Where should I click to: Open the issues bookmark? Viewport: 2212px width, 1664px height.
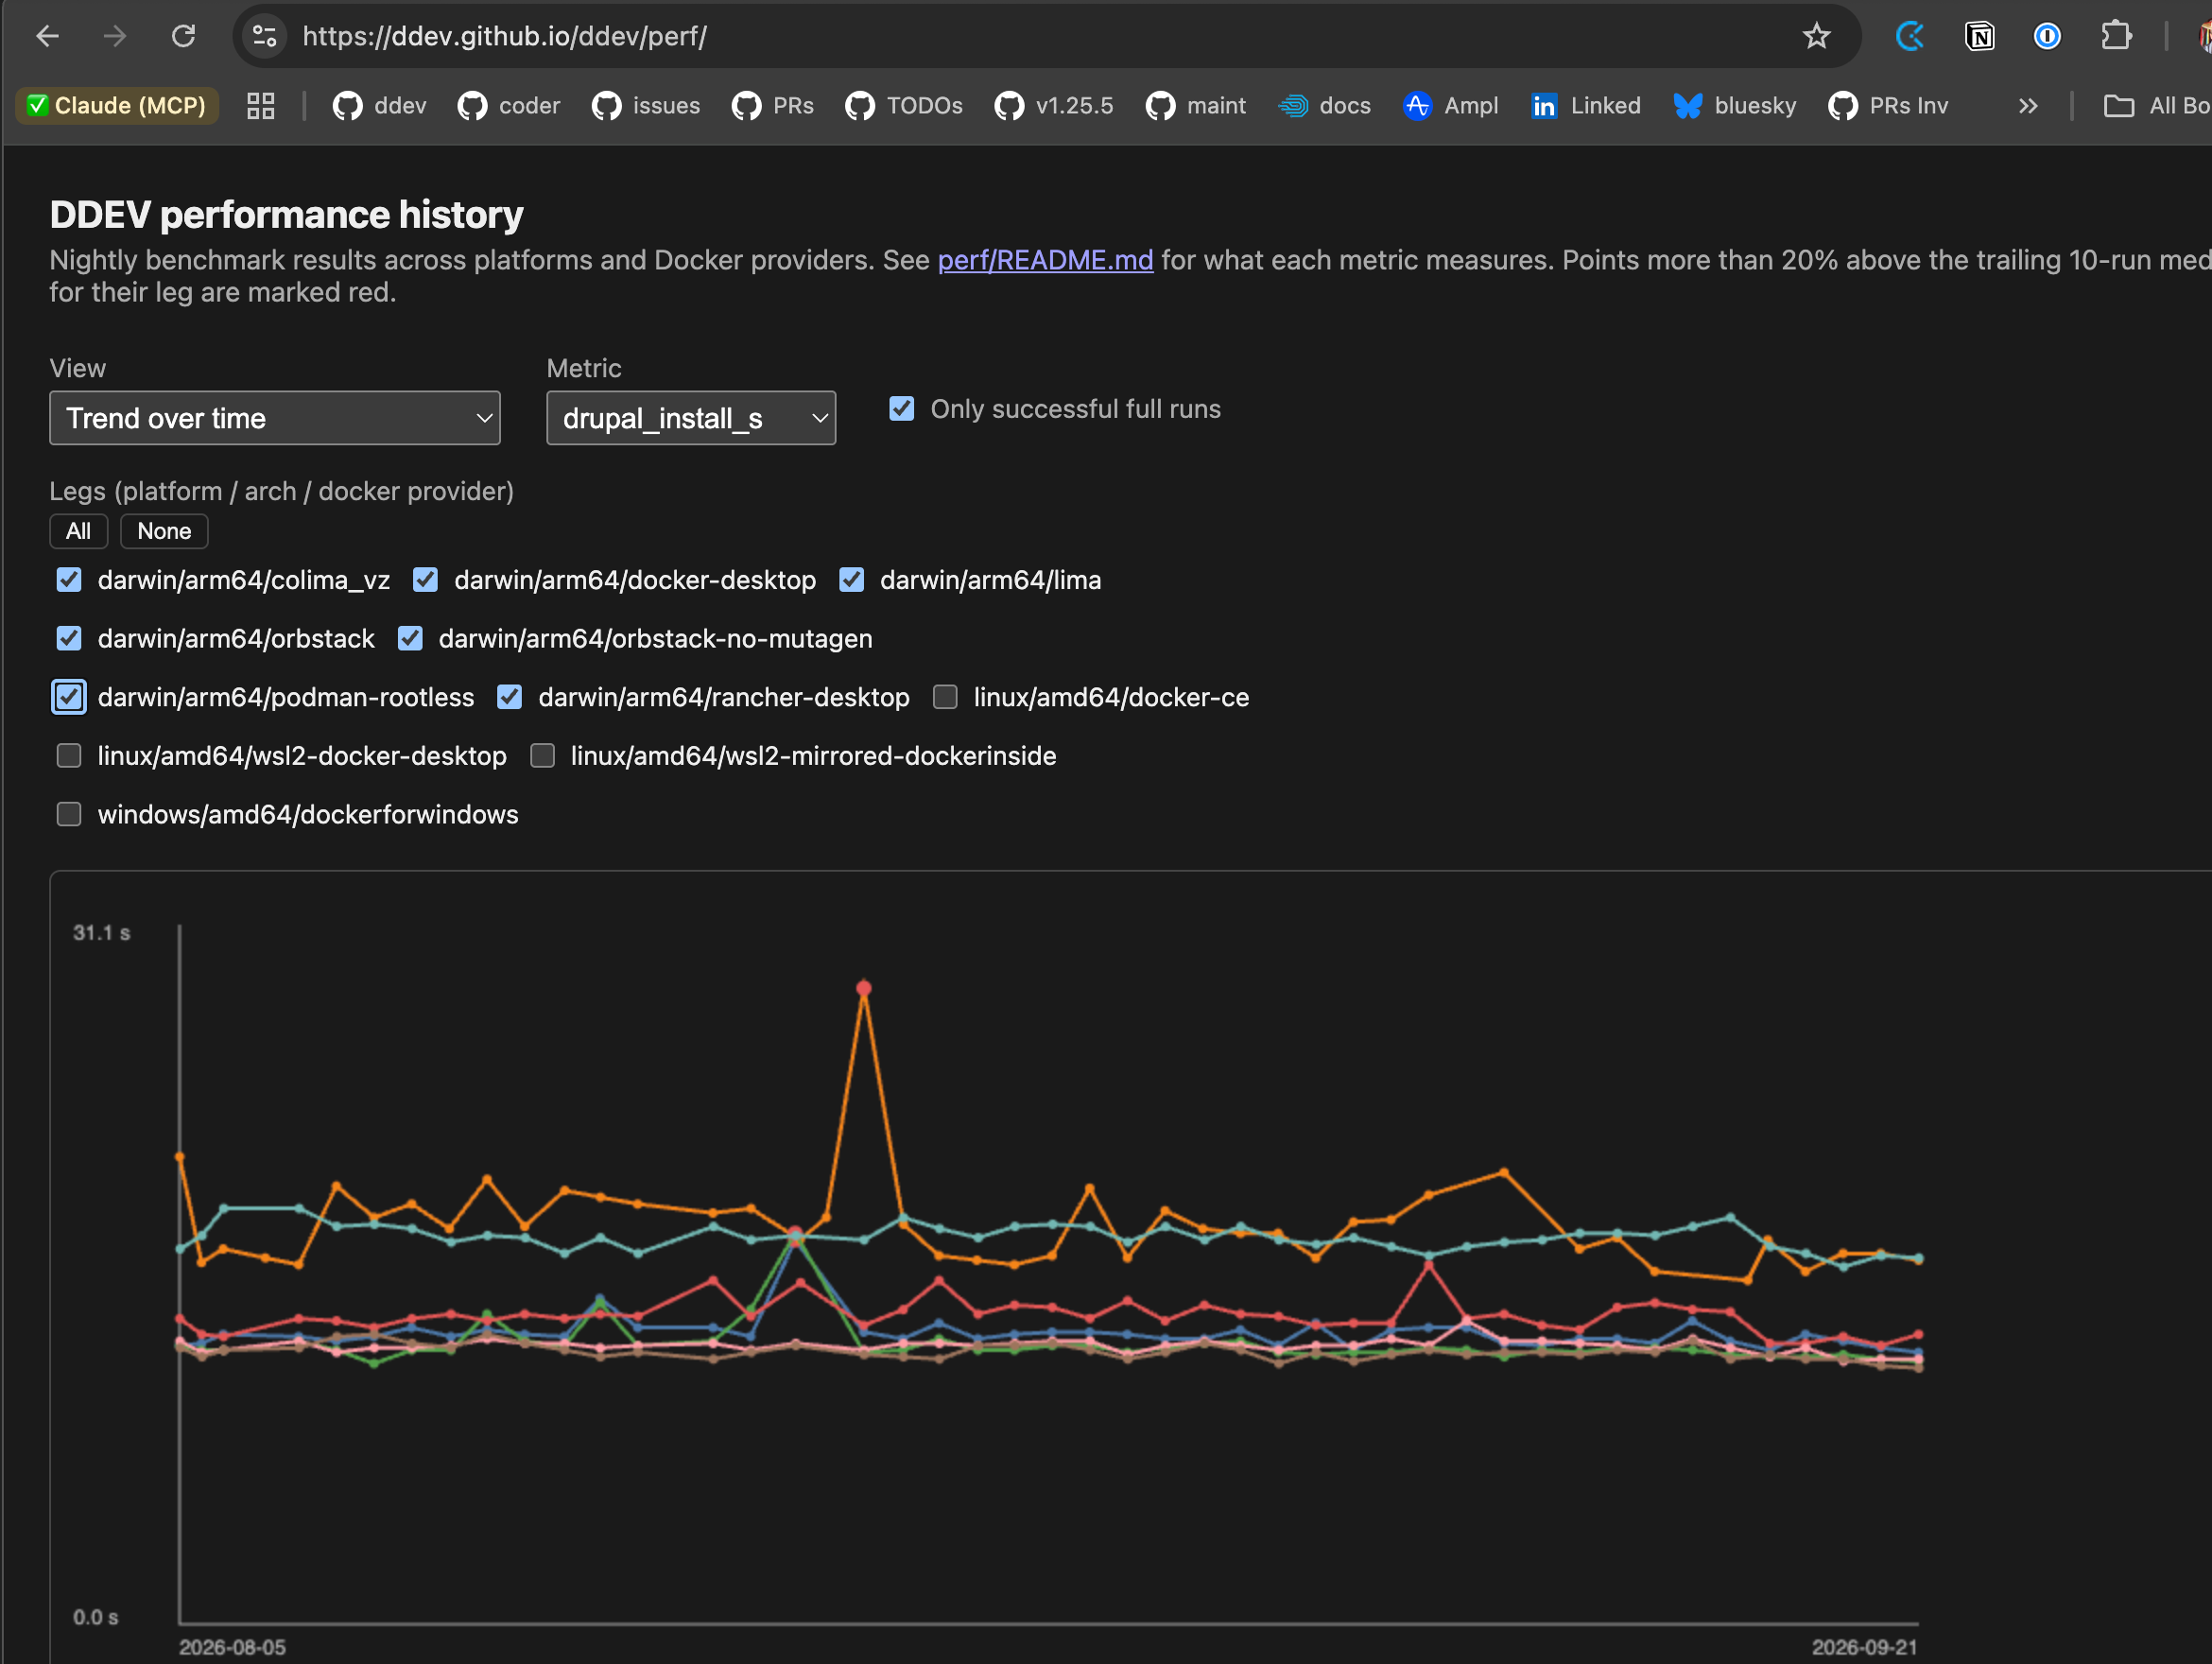[646, 105]
